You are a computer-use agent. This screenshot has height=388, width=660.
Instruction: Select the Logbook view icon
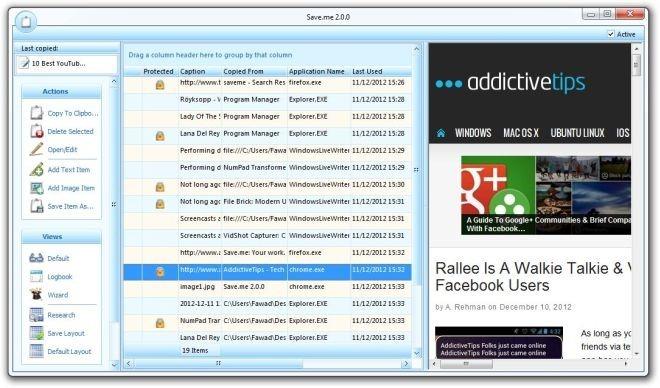pyautogui.click(x=37, y=276)
